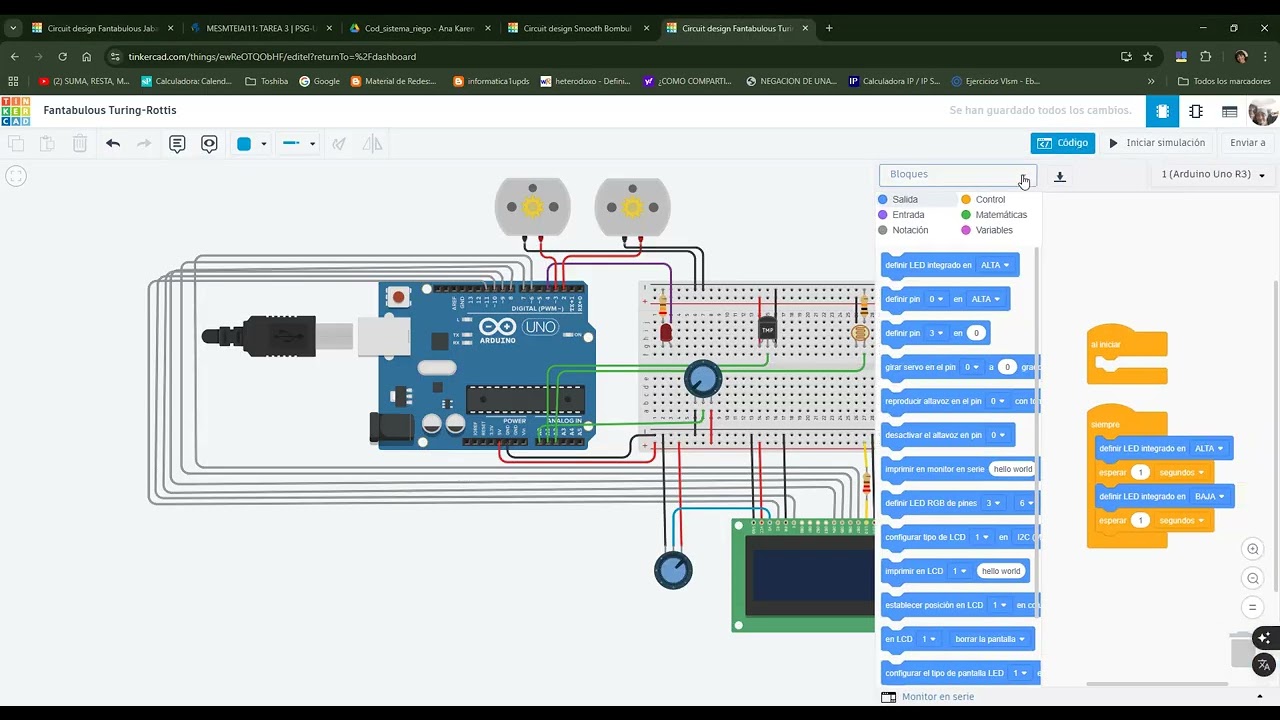Screen dimensions: 1280x720
Task: Click the Monitor en serie icon
Action: click(x=889, y=697)
